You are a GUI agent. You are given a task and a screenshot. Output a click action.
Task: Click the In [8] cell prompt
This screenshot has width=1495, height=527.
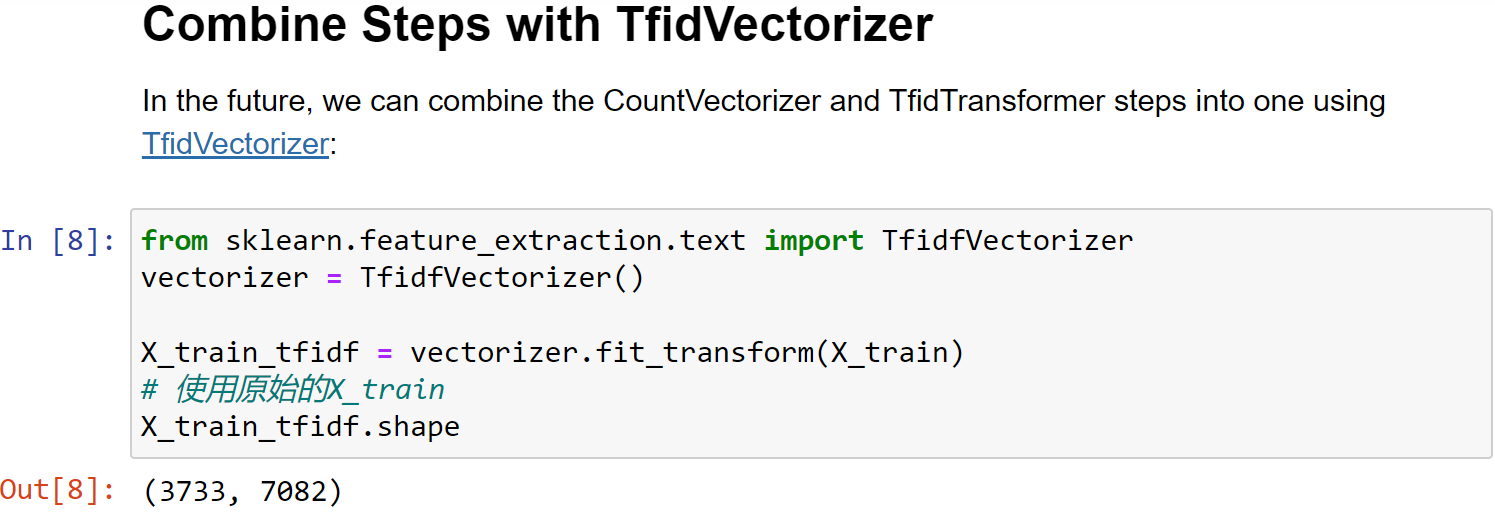tap(58, 241)
